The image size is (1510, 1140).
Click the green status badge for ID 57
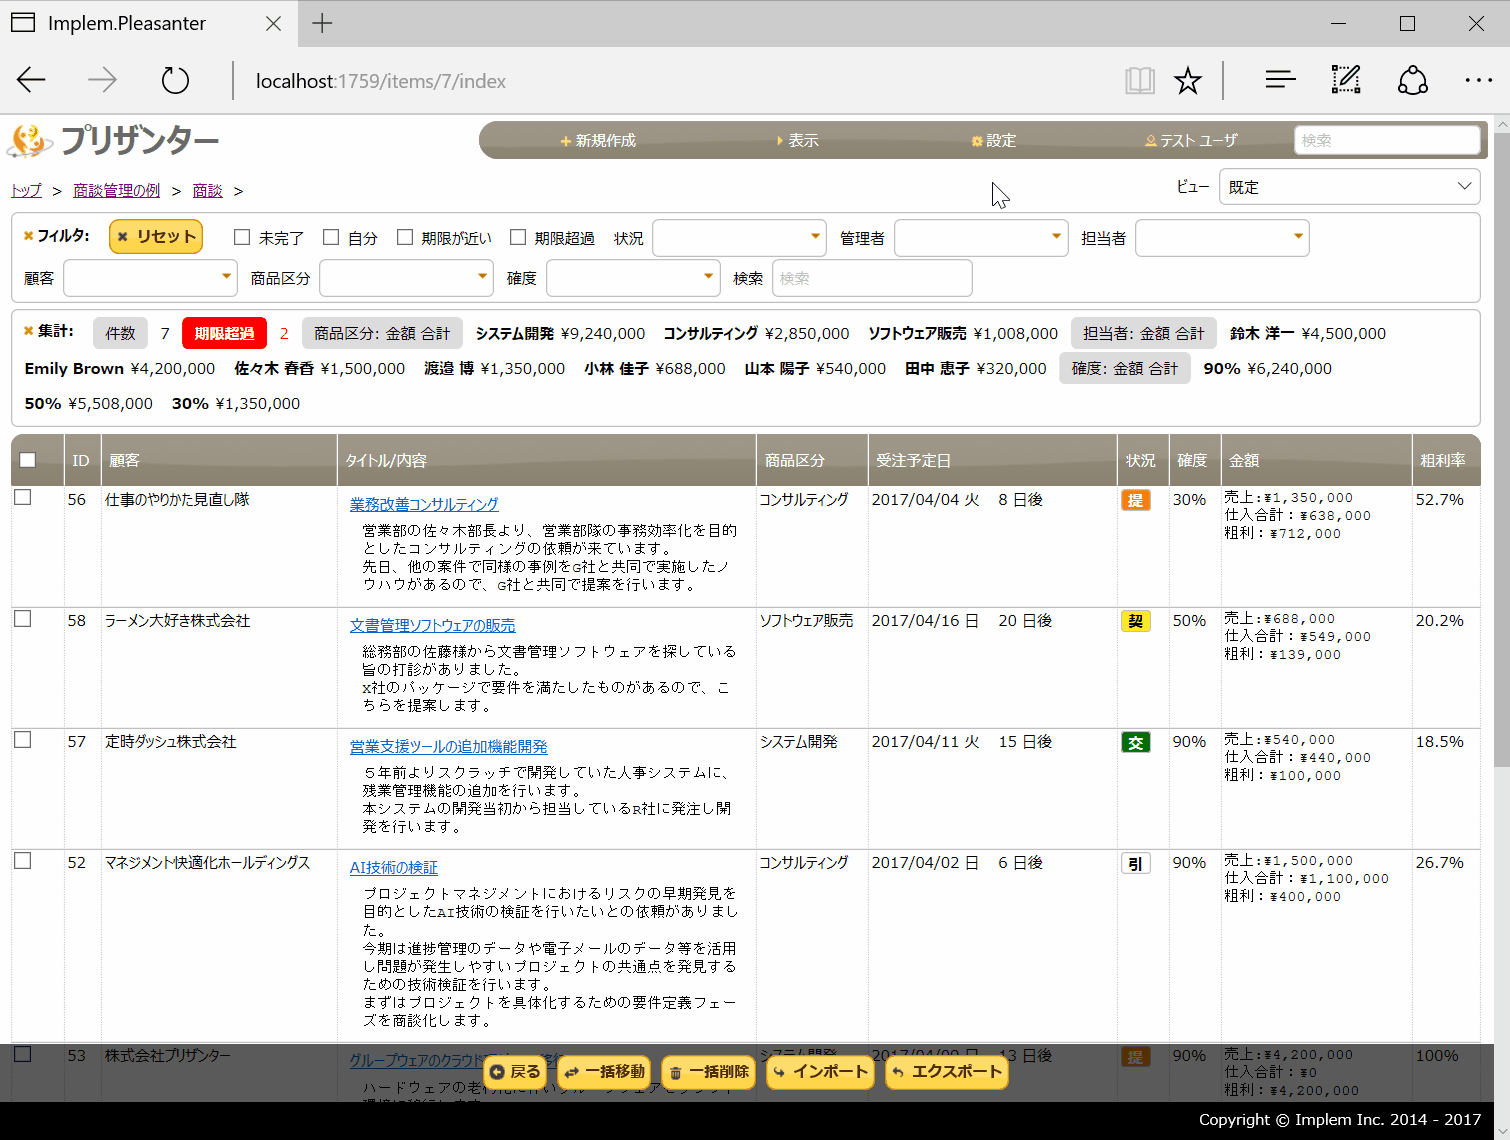[1135, 742]
